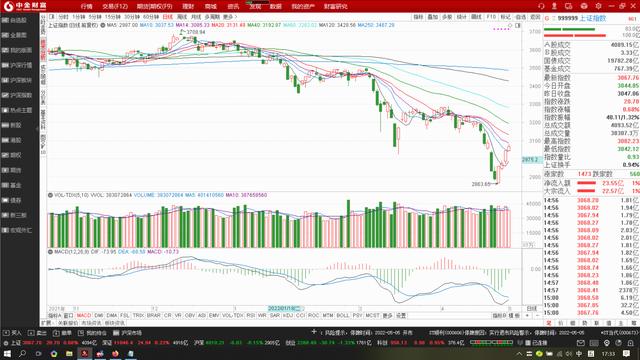Open the 理财 menu

pyautogui.click(x=188, y=7)
